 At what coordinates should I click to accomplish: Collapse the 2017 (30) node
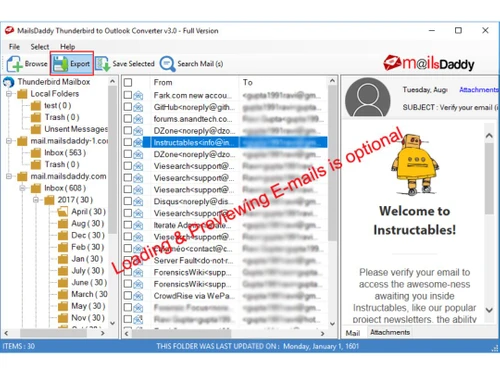[x=36, y=200]
